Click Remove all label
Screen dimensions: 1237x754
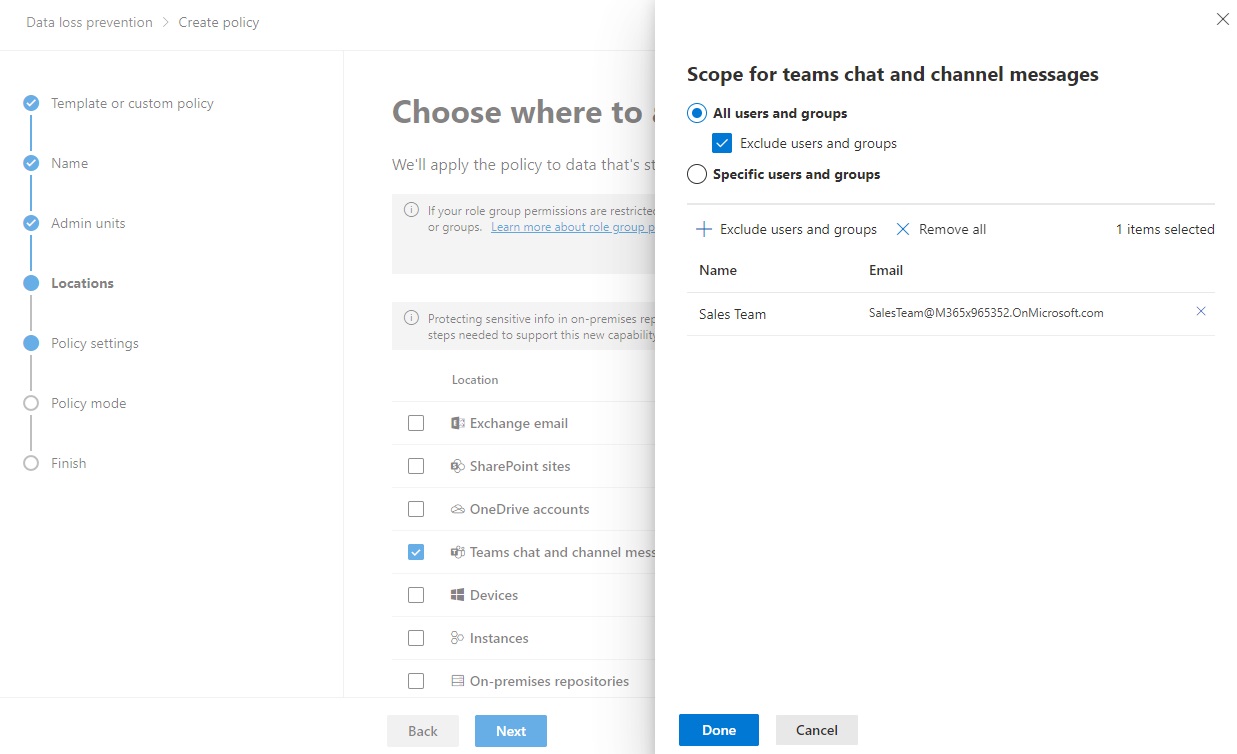[x=952, y=229]
